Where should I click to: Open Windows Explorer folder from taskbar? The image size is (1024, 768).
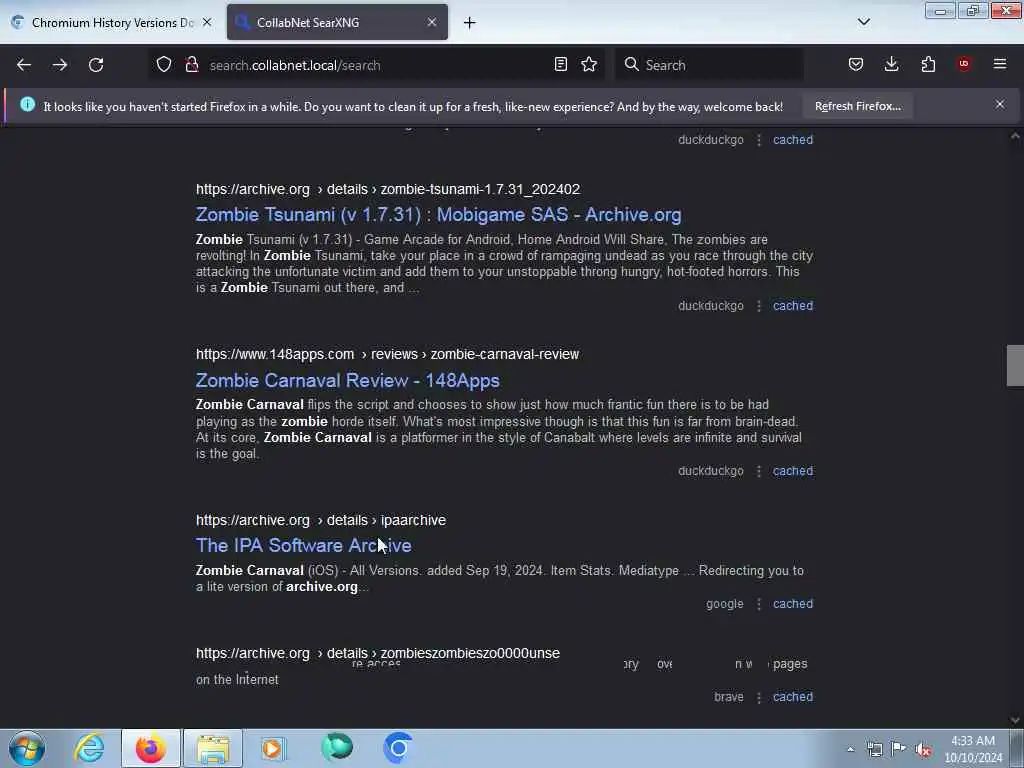(x=213, y=748)
